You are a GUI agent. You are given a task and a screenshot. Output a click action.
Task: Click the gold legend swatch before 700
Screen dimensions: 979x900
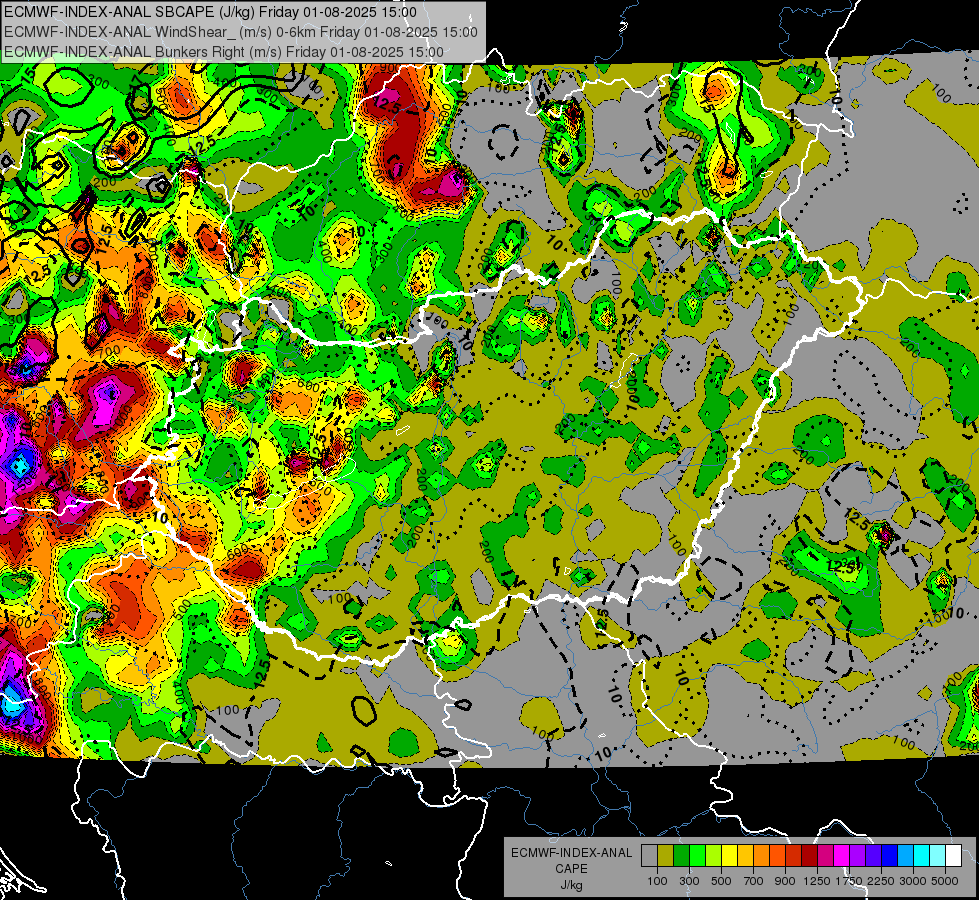pyautogui.click(x=746, y=855)
